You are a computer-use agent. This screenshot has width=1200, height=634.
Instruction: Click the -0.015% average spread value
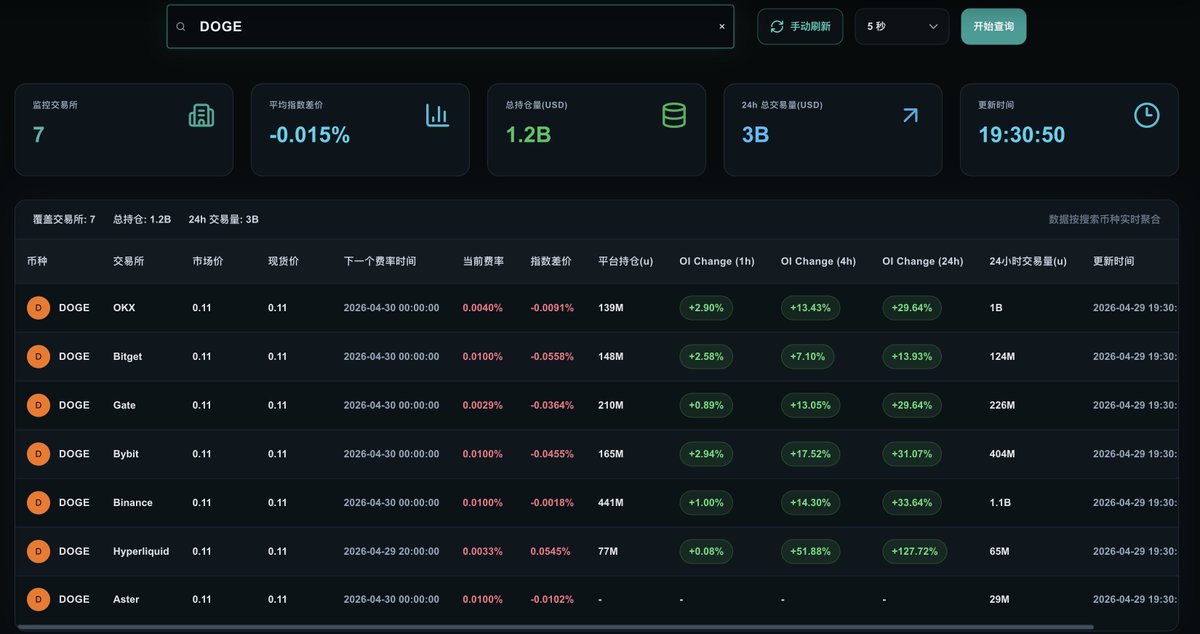(x=310, y=135)
